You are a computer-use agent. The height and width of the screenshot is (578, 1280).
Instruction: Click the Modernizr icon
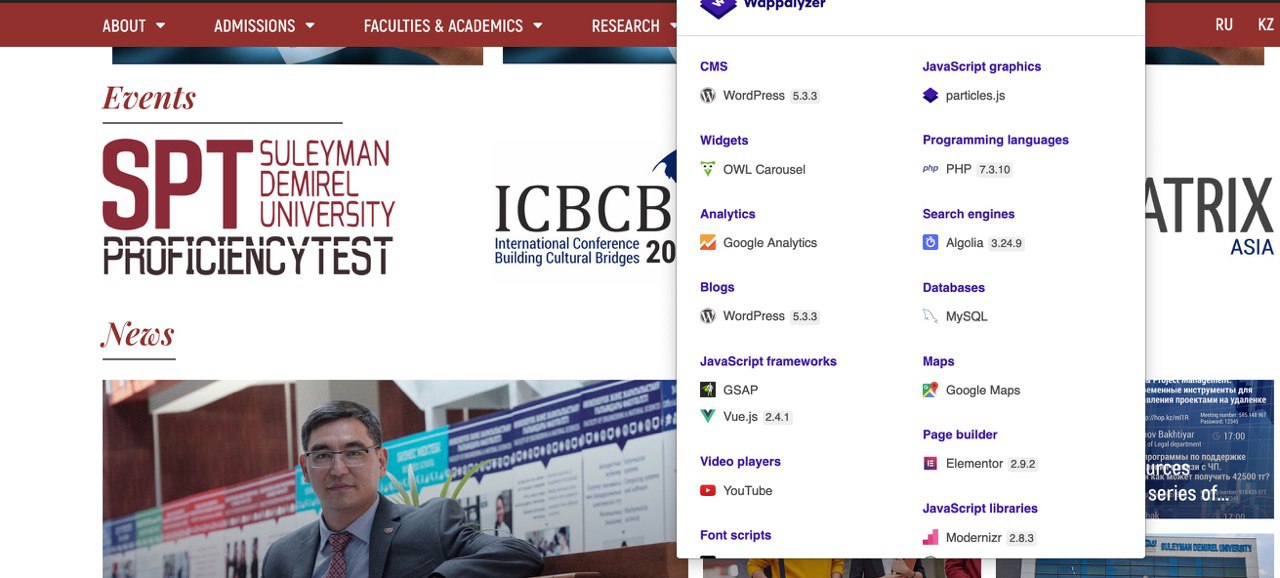click(x=931, y=537)
